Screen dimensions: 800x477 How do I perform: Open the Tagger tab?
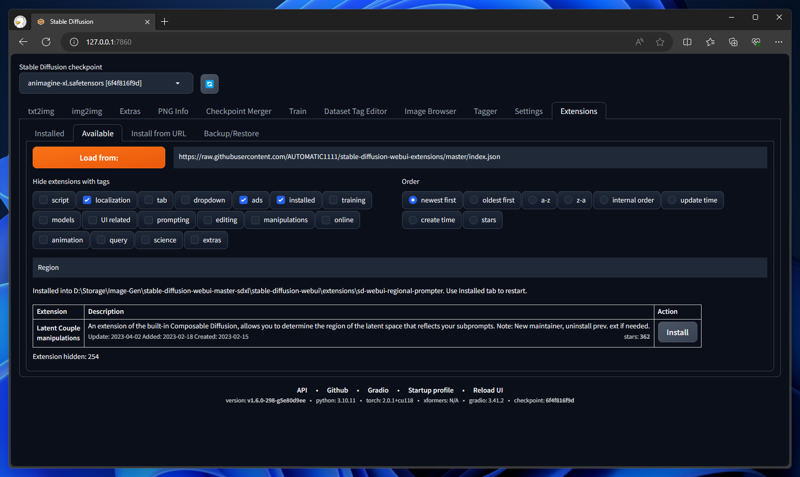[485, 111]
